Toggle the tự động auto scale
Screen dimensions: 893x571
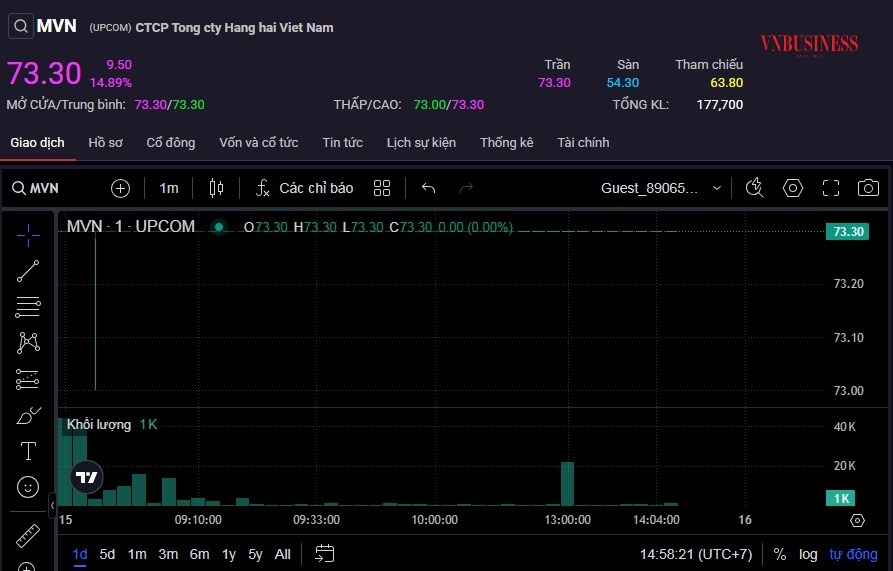coord(853,554)
